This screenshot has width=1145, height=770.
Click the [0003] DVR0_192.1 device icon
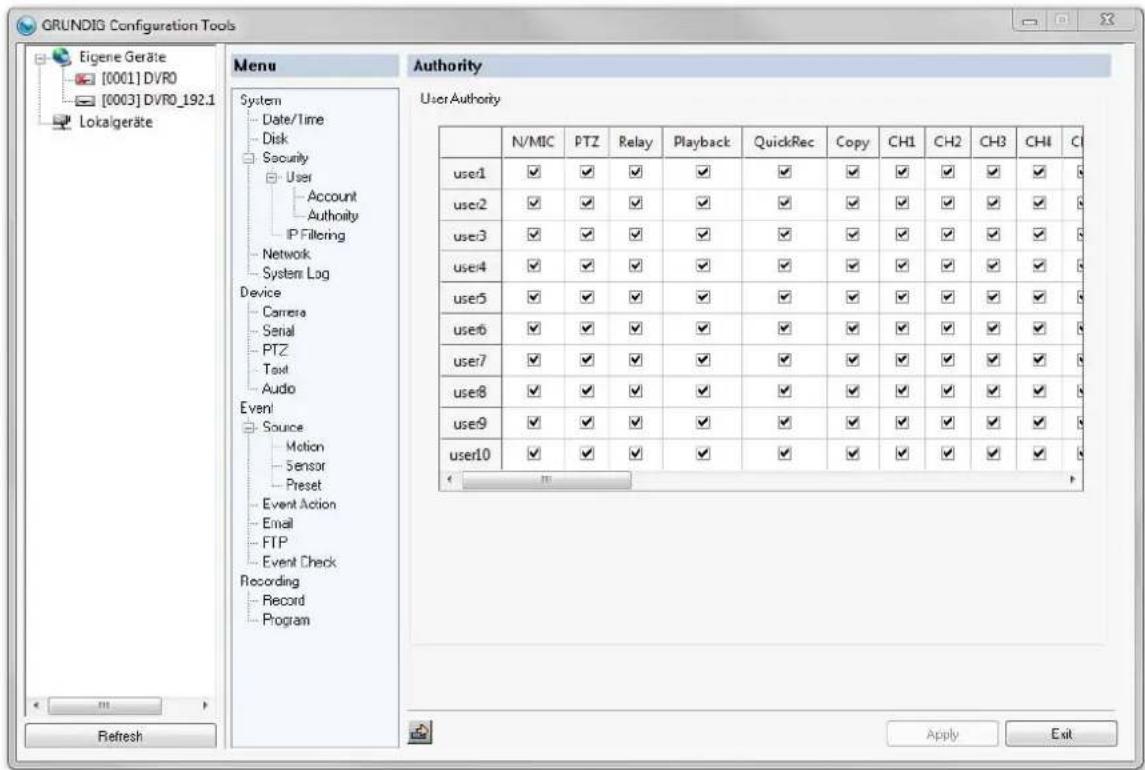click(x=85, y=101)
